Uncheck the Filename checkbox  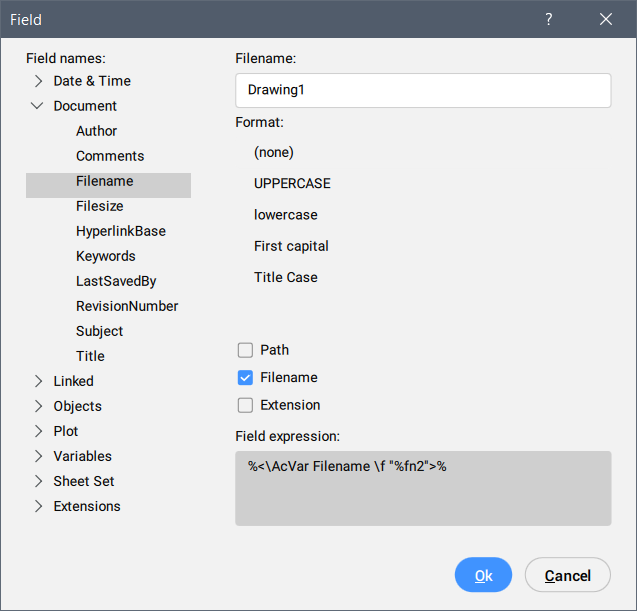[x=245, y=378]
